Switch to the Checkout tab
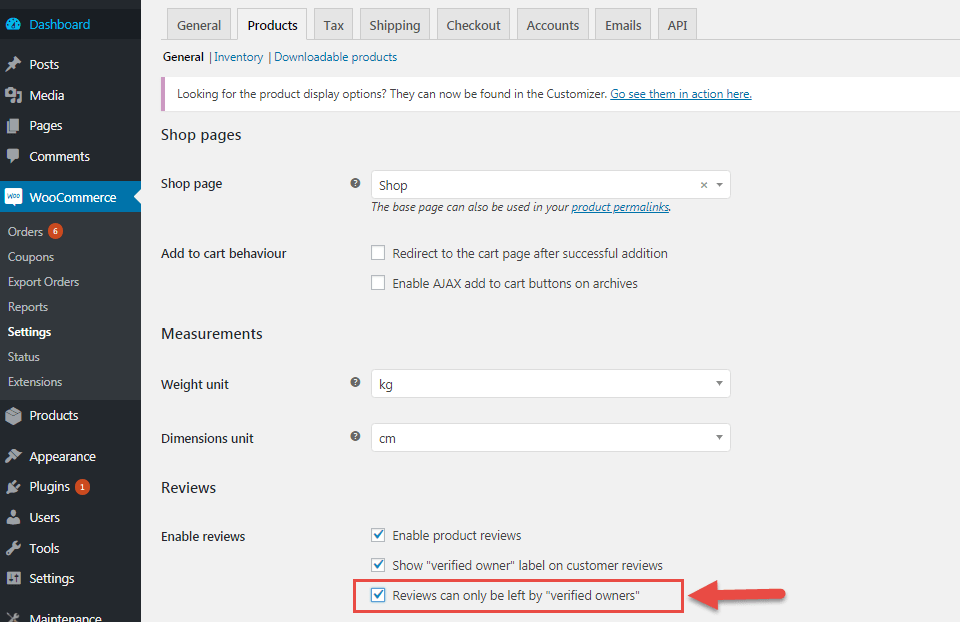Image resolution: width=960 pixels, height=622 pixels. [472, 25]
